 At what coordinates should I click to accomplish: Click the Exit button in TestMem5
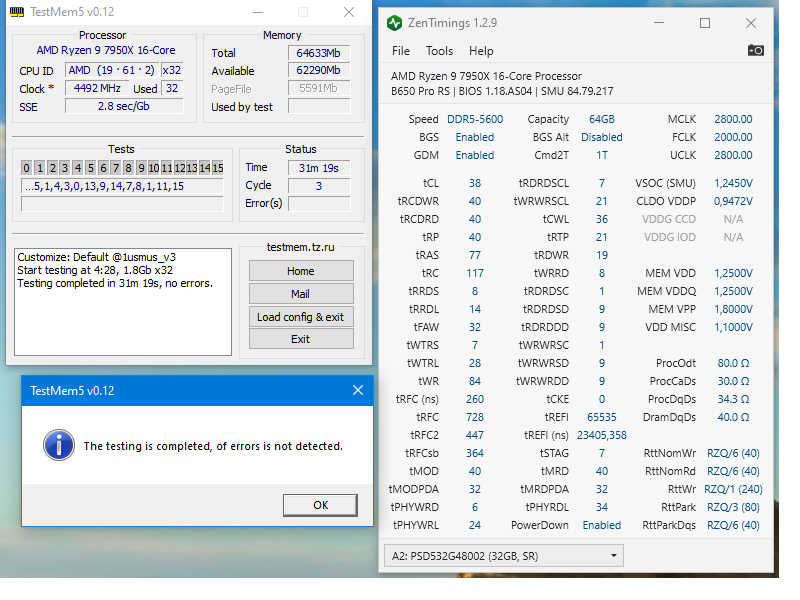point(301,339)
